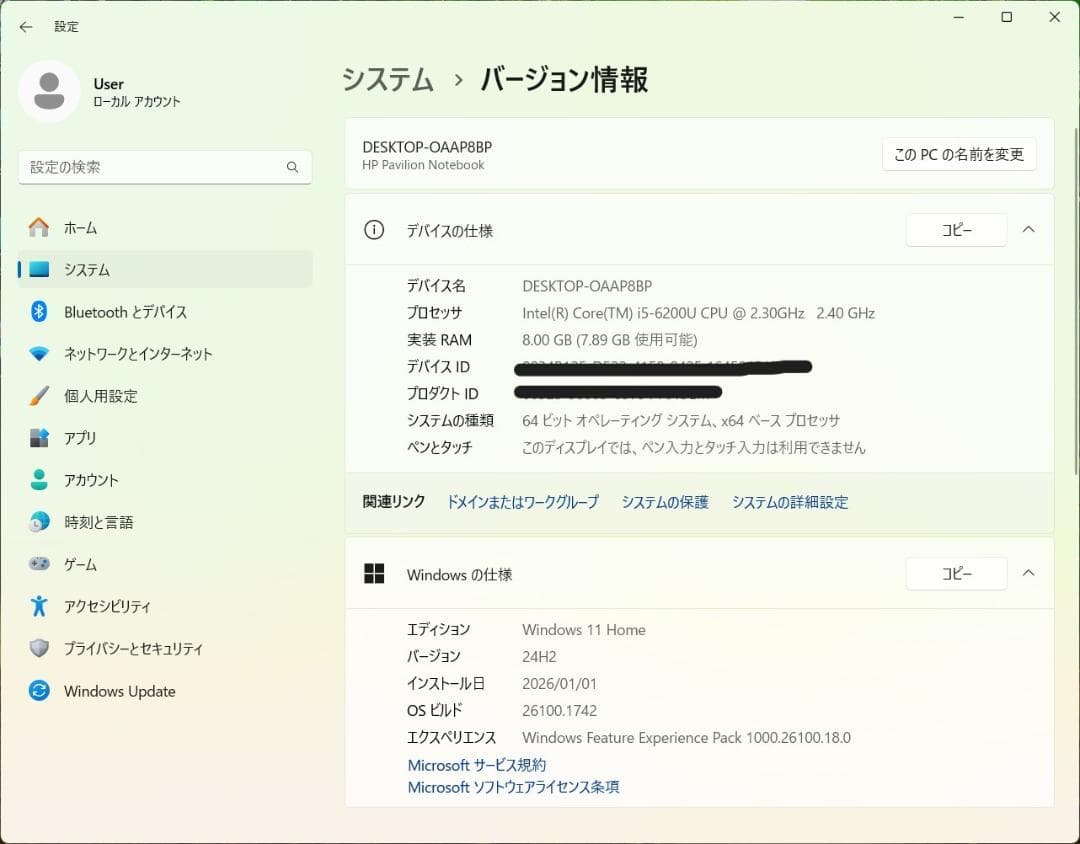Click the Intel(R) Core(TM) i5-6200U processor value
Screen dimensions: 1080x844
point(698,313)
